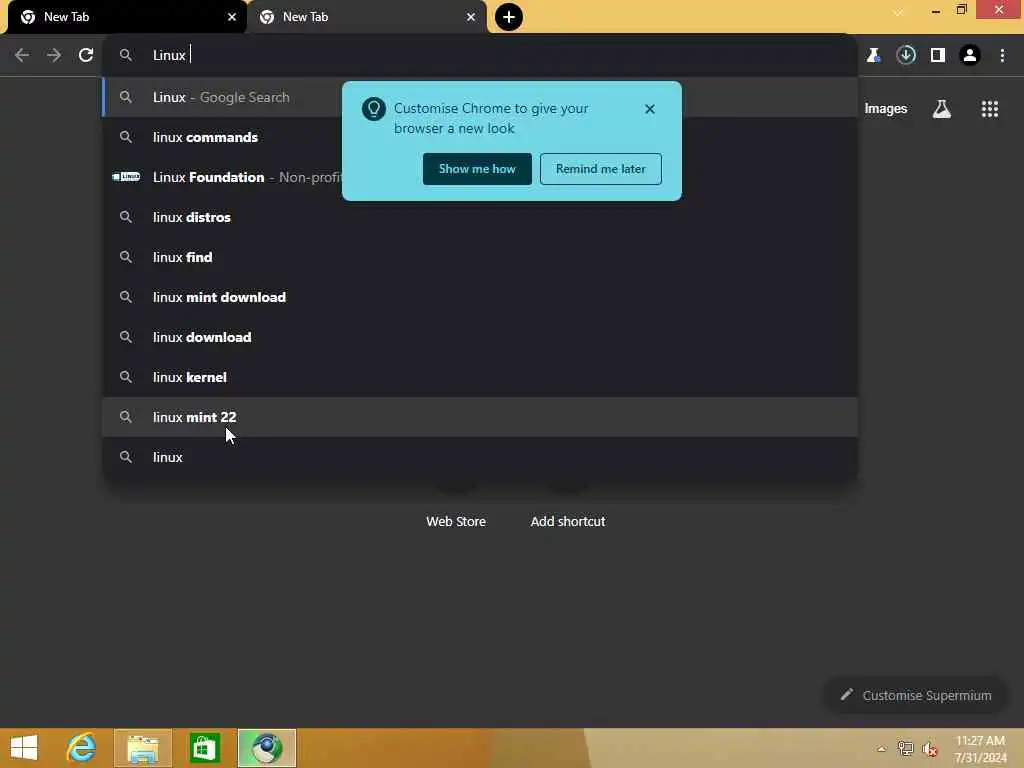Go back using the back arrow
This screenshot has height=768, width=1024.
tap(22, 56)
